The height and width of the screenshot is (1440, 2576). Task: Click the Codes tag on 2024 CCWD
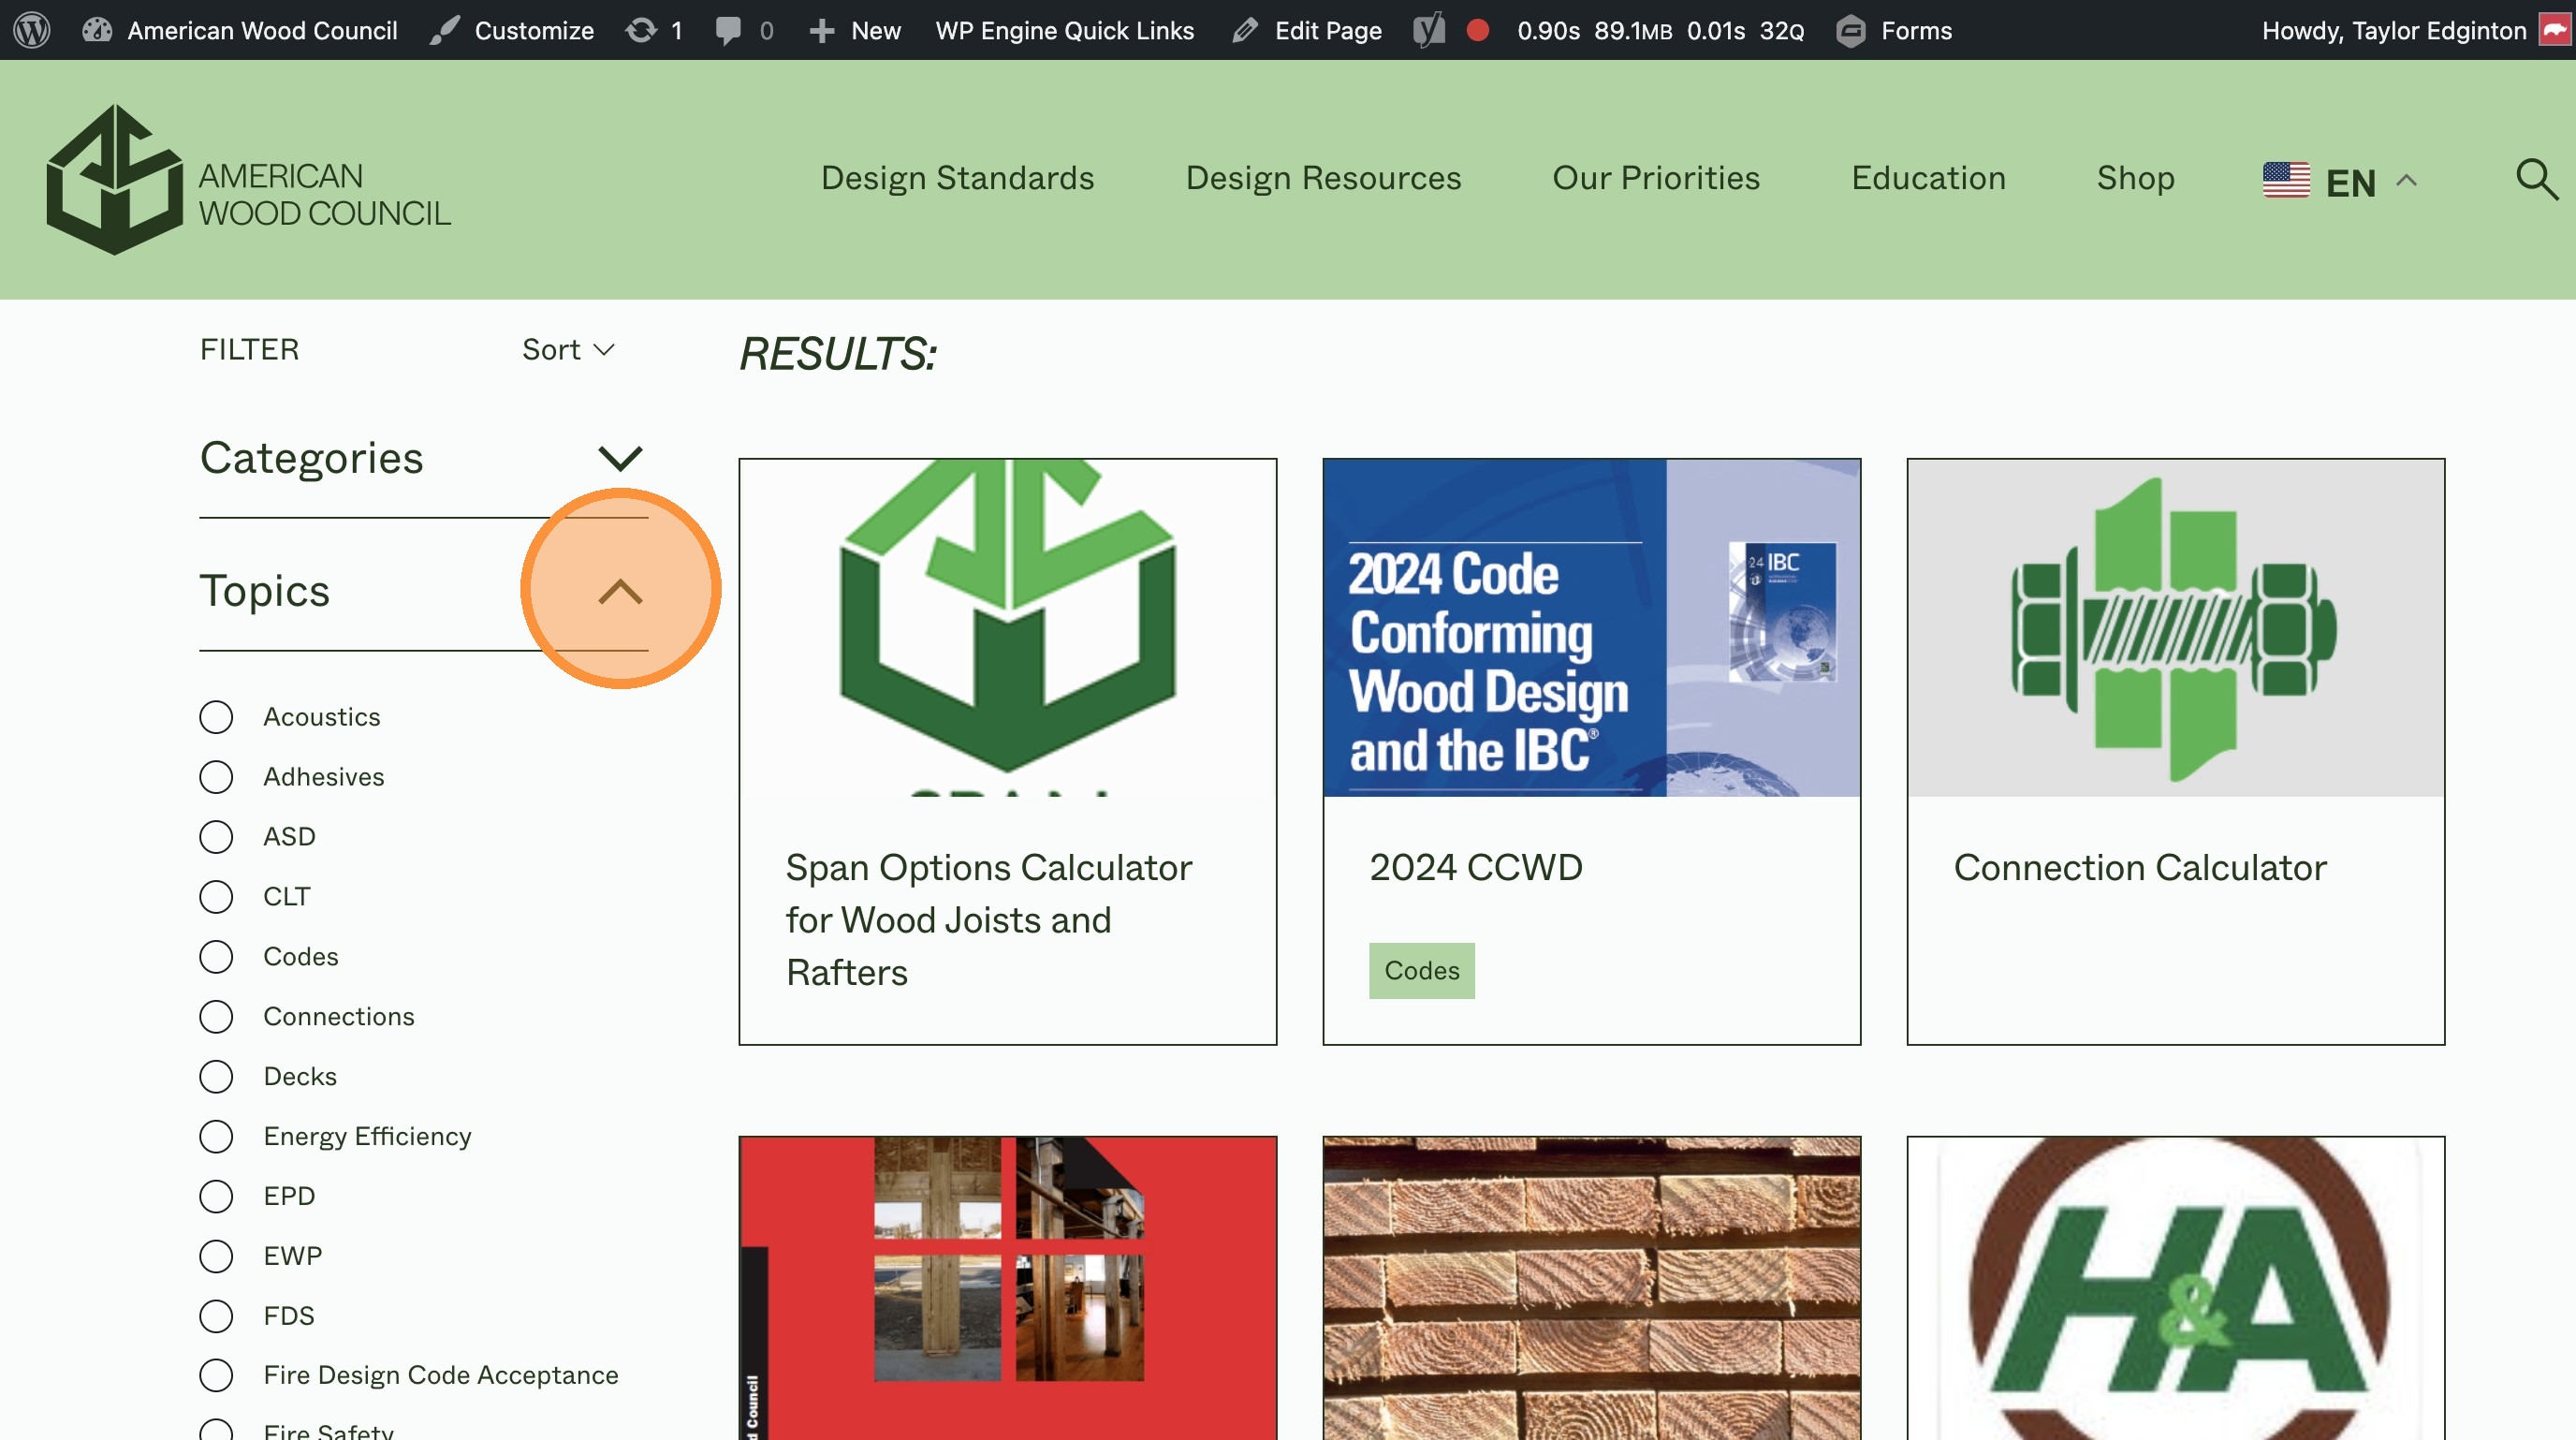click(1421, 970)
